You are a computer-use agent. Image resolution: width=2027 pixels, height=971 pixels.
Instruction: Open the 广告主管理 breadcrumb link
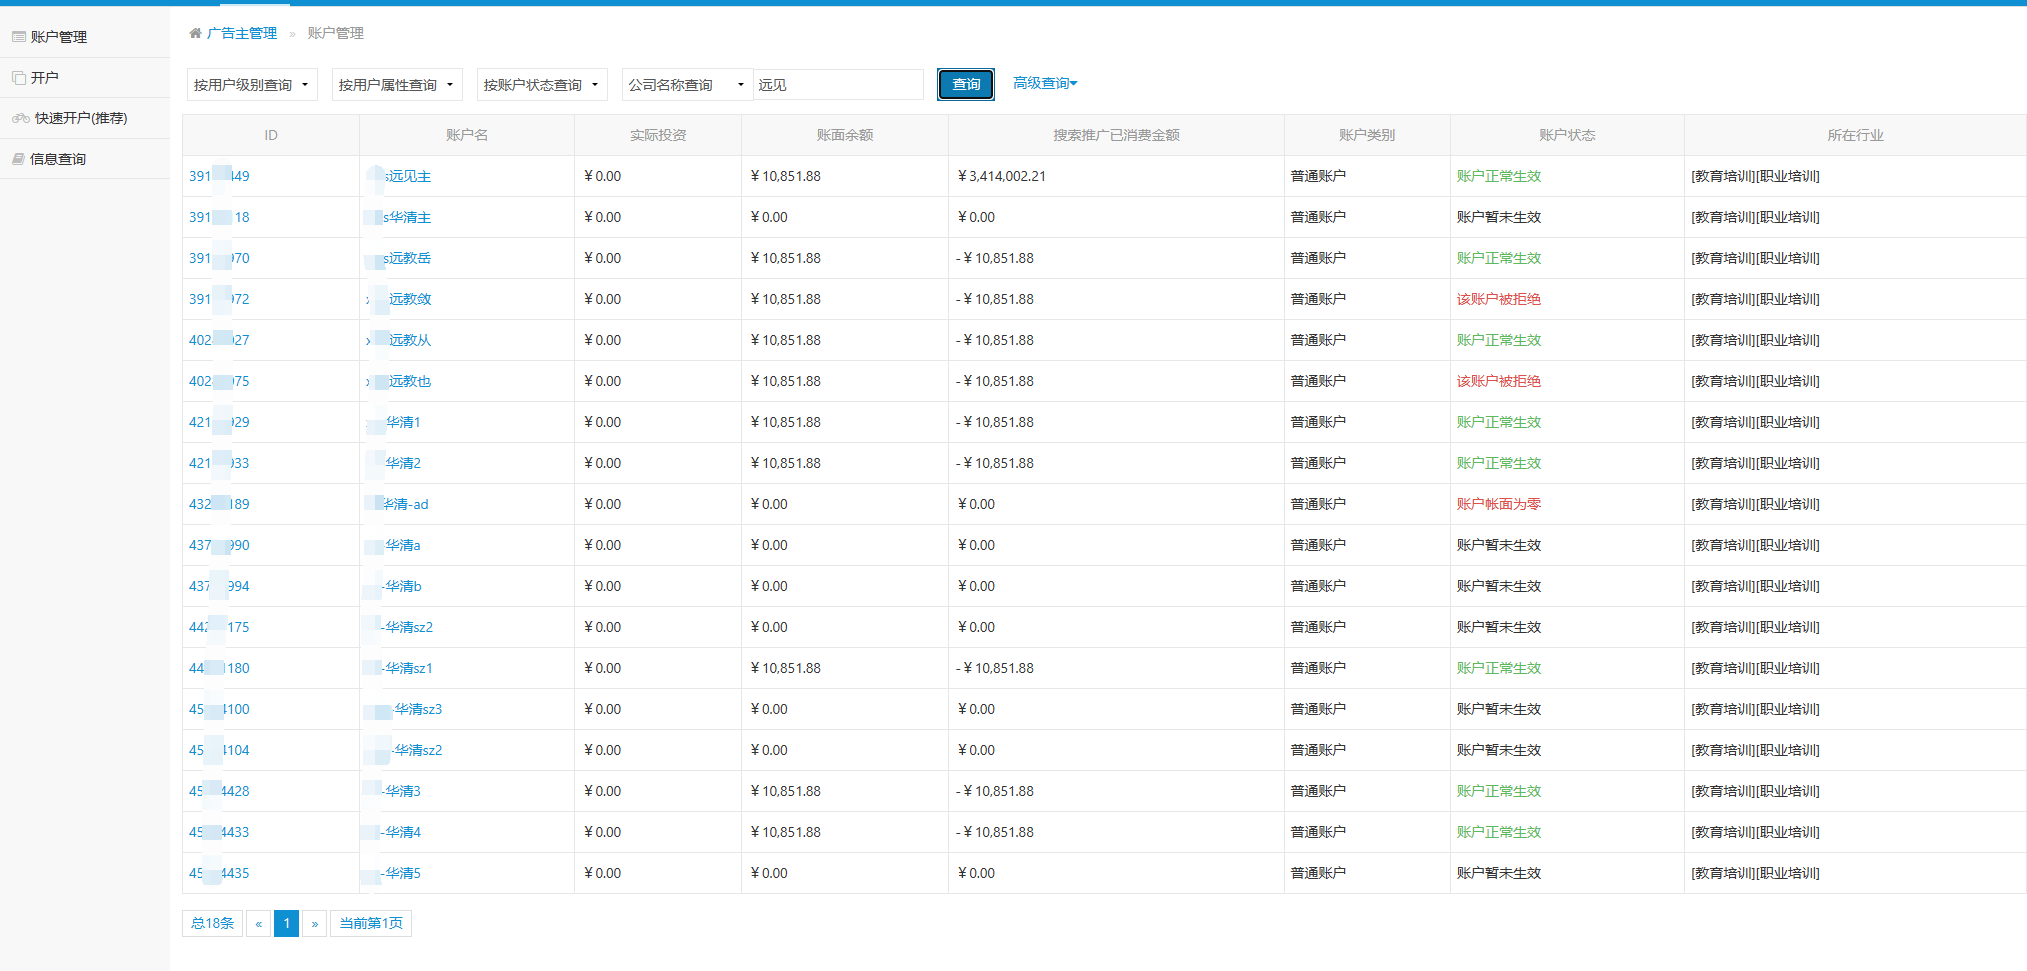click(242, 33)
